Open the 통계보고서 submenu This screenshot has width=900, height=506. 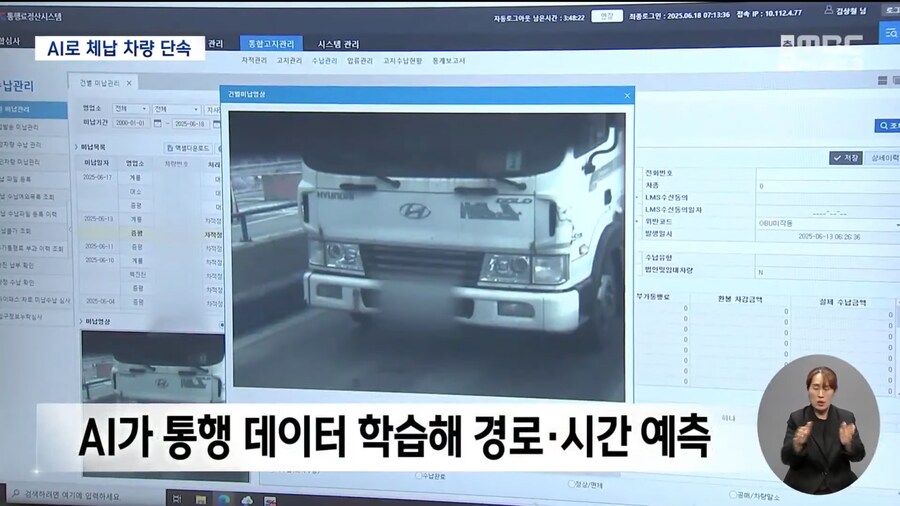pyautogui.click(x=449, y=60)
